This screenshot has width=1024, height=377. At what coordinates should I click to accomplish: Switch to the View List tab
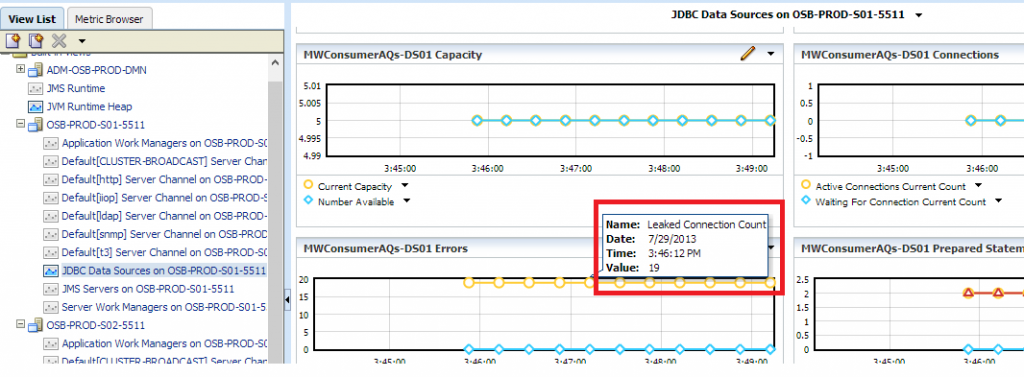pos(33,19)
